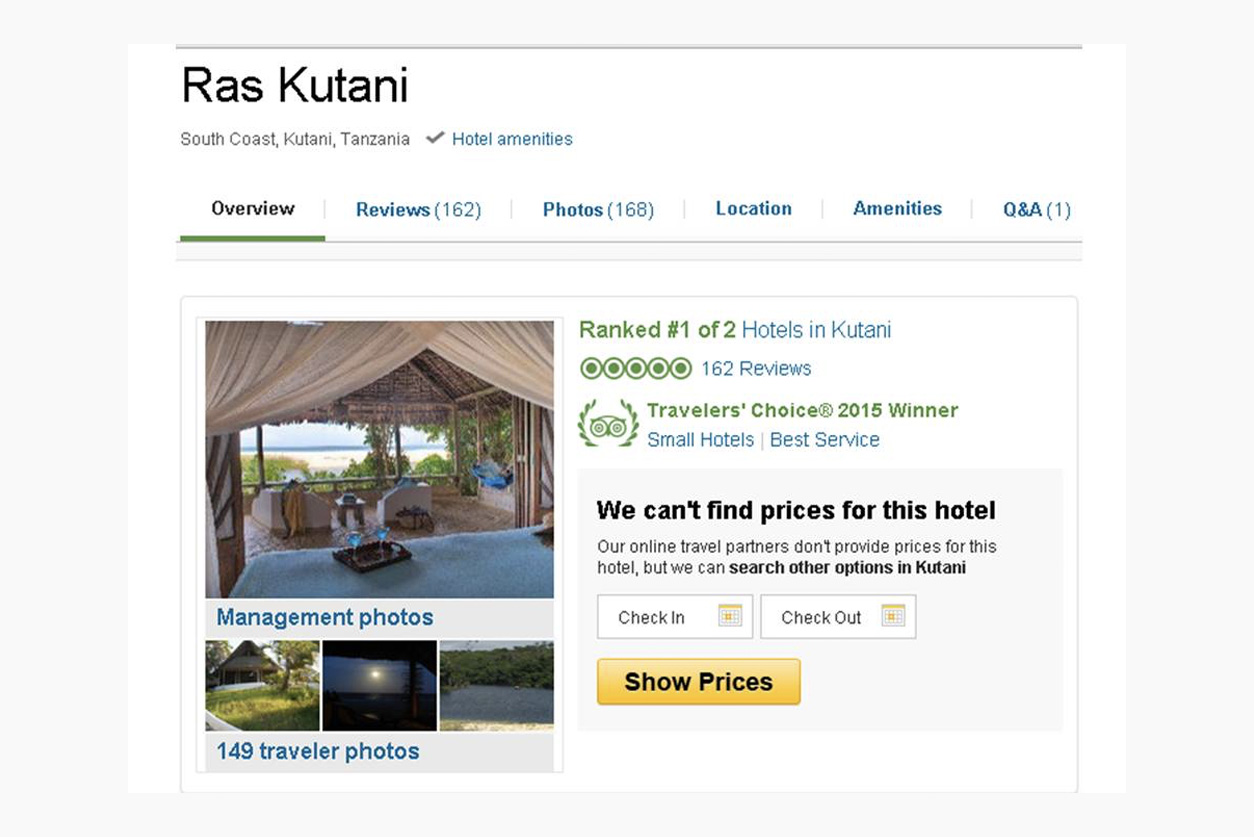Open the large beach bedroom management photo
The height and width of the screenshot is (837, 1254).
coord(379,459)
